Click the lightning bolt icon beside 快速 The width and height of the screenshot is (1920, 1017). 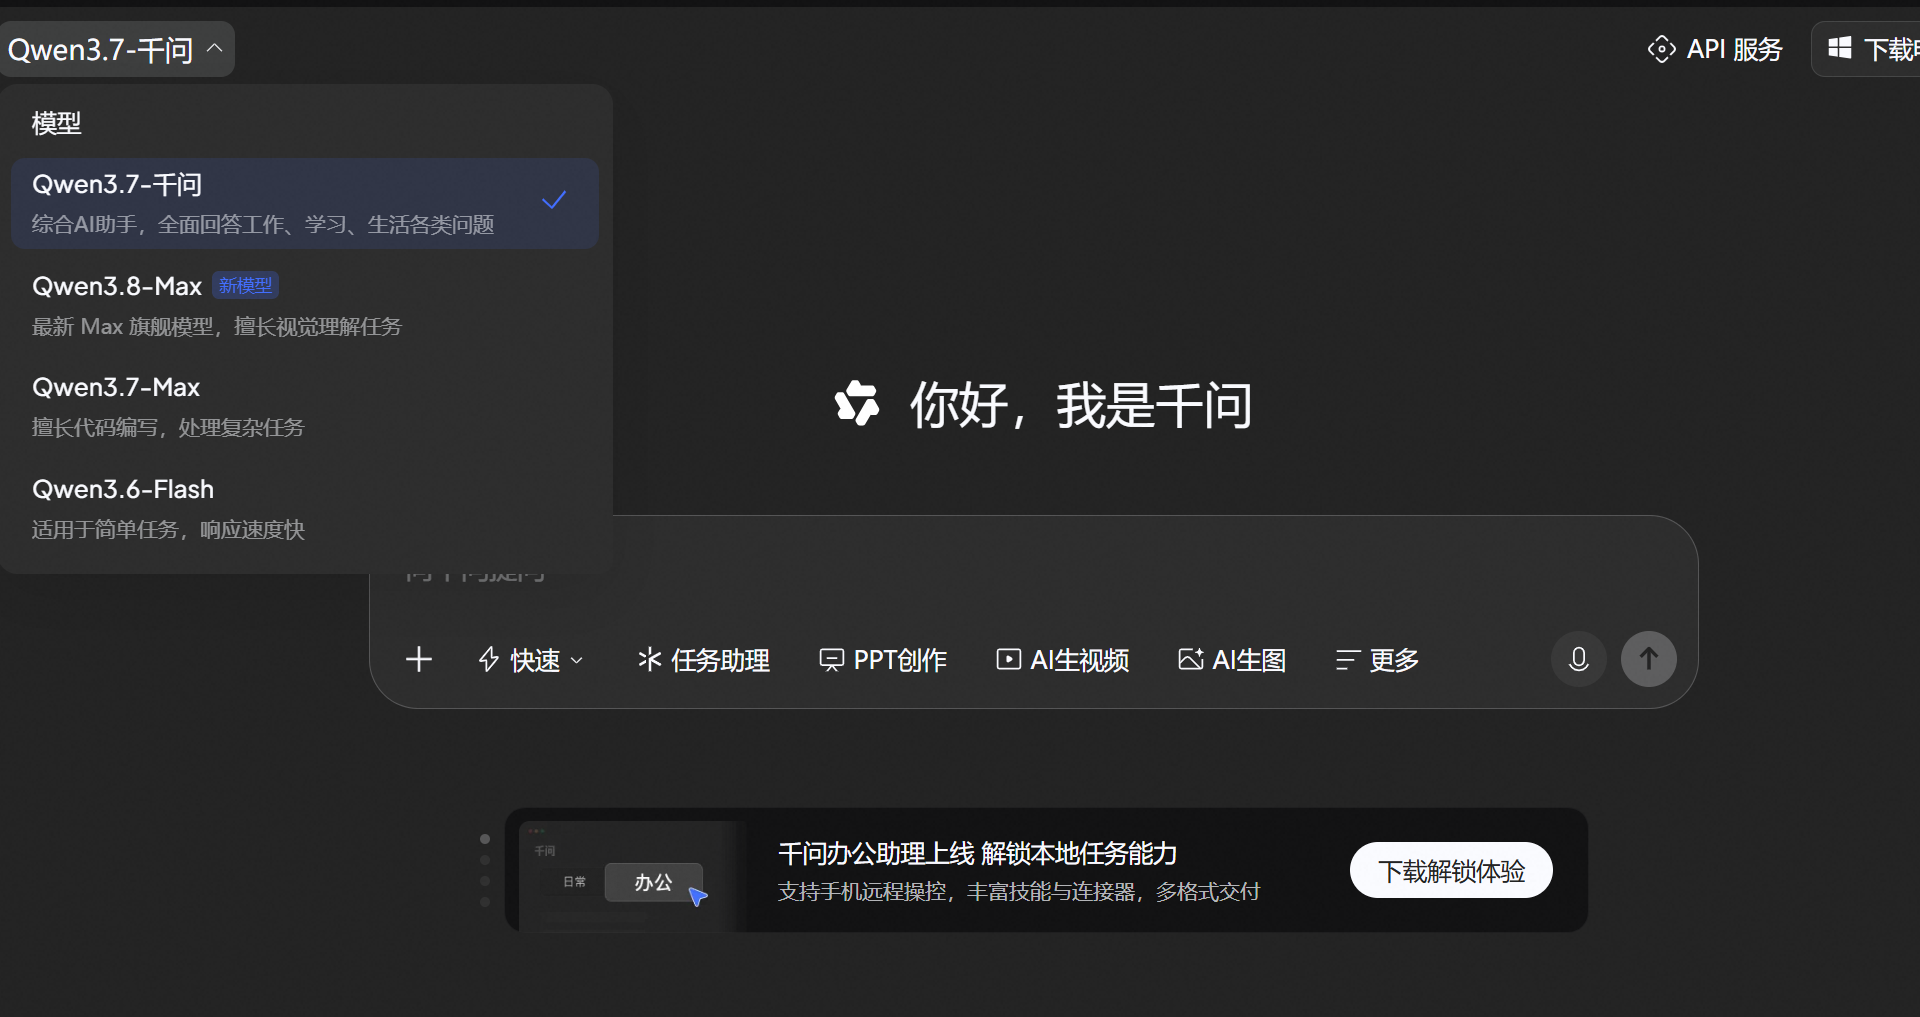click(489, 660)
